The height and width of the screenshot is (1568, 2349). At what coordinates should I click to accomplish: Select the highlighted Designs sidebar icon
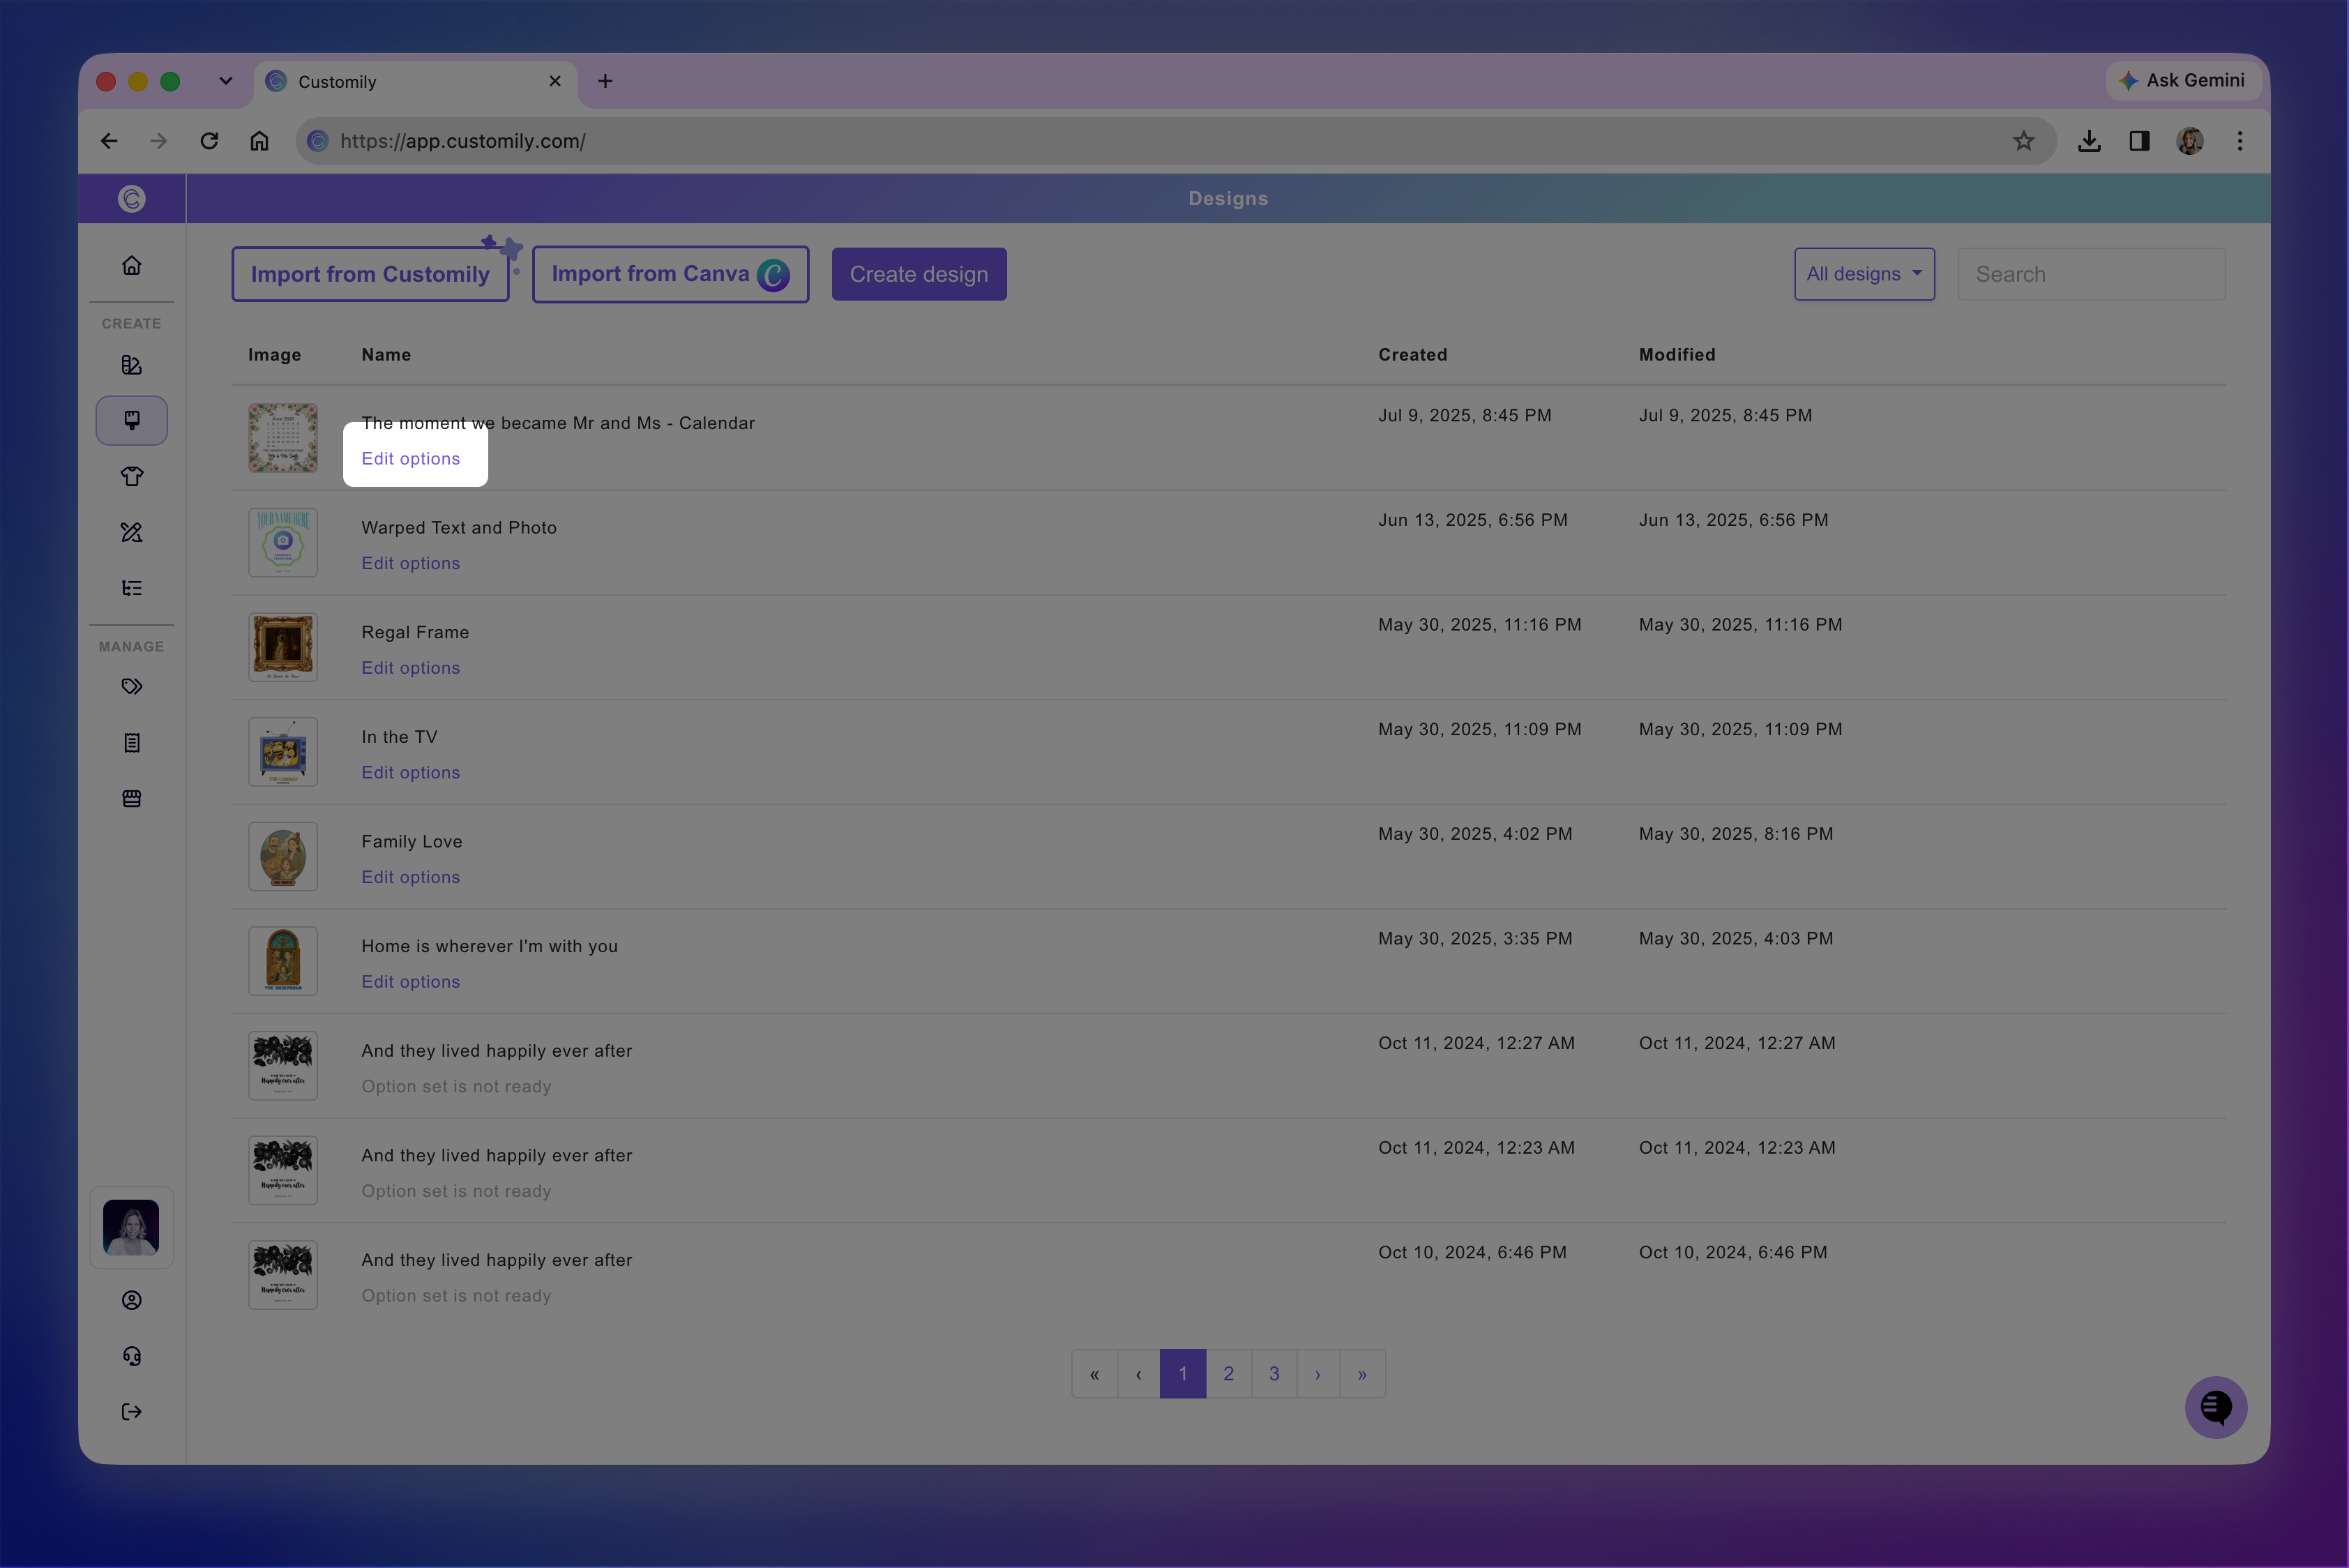[131, 420]
